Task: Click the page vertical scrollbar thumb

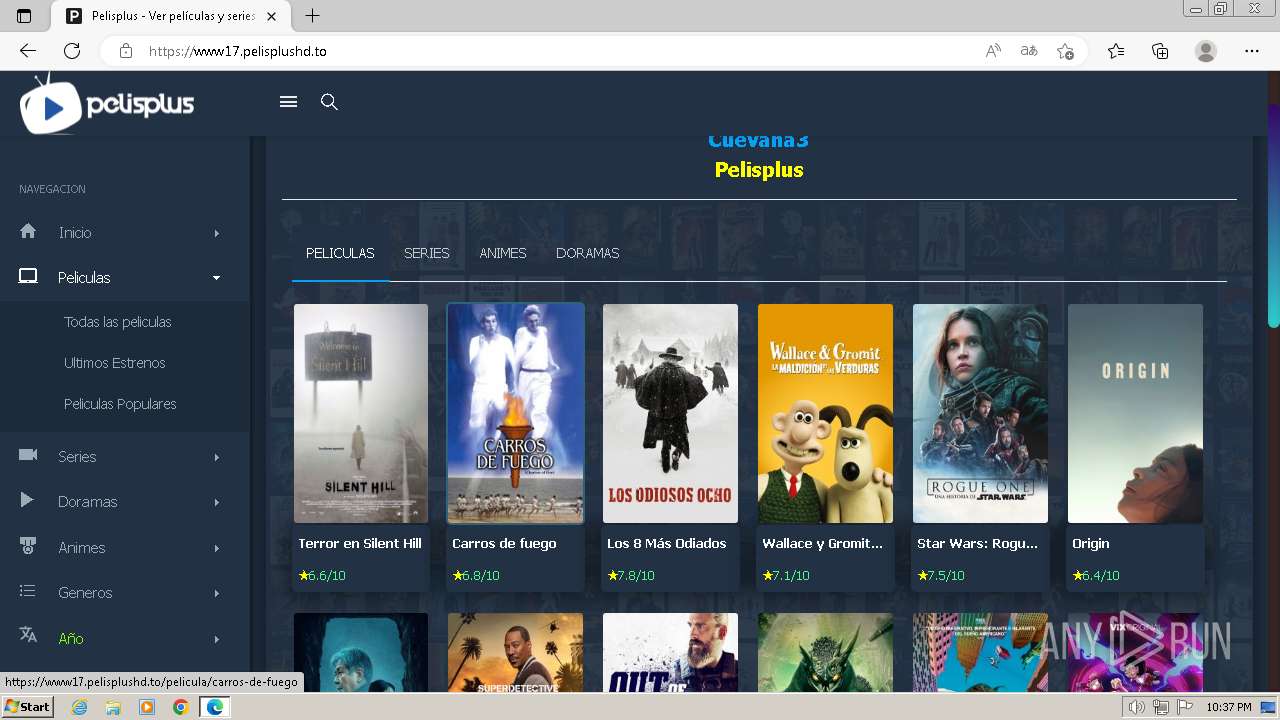Action: point(1273,215)
